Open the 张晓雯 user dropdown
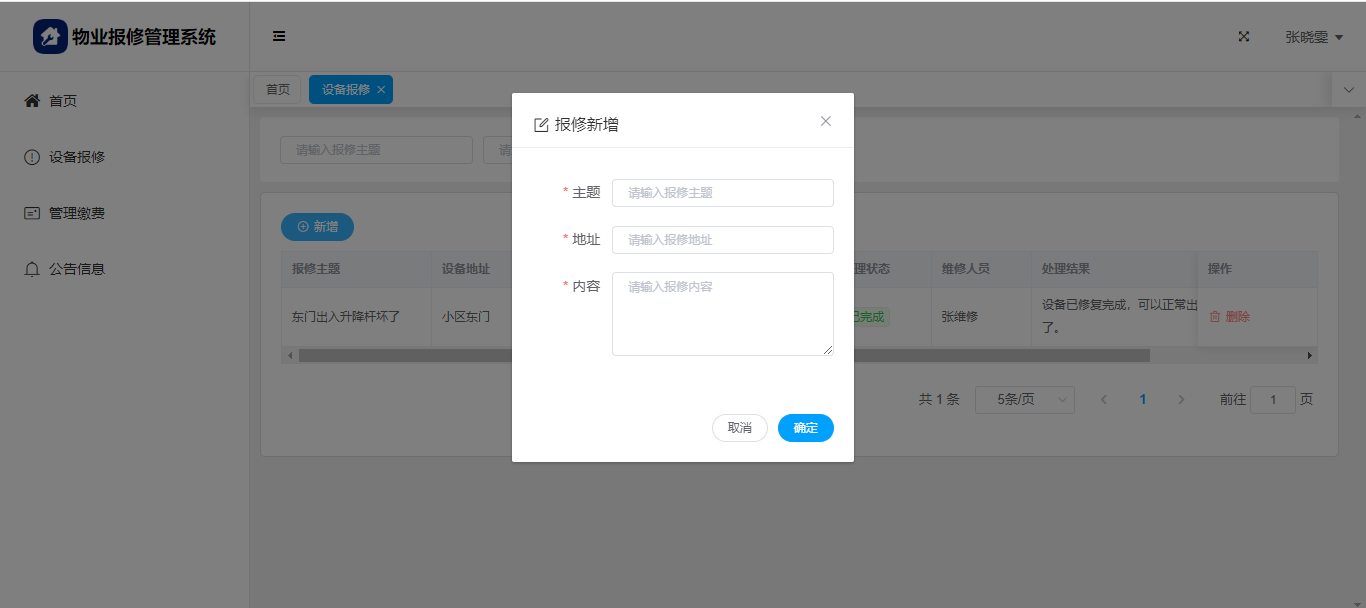 coord(1313,37)
